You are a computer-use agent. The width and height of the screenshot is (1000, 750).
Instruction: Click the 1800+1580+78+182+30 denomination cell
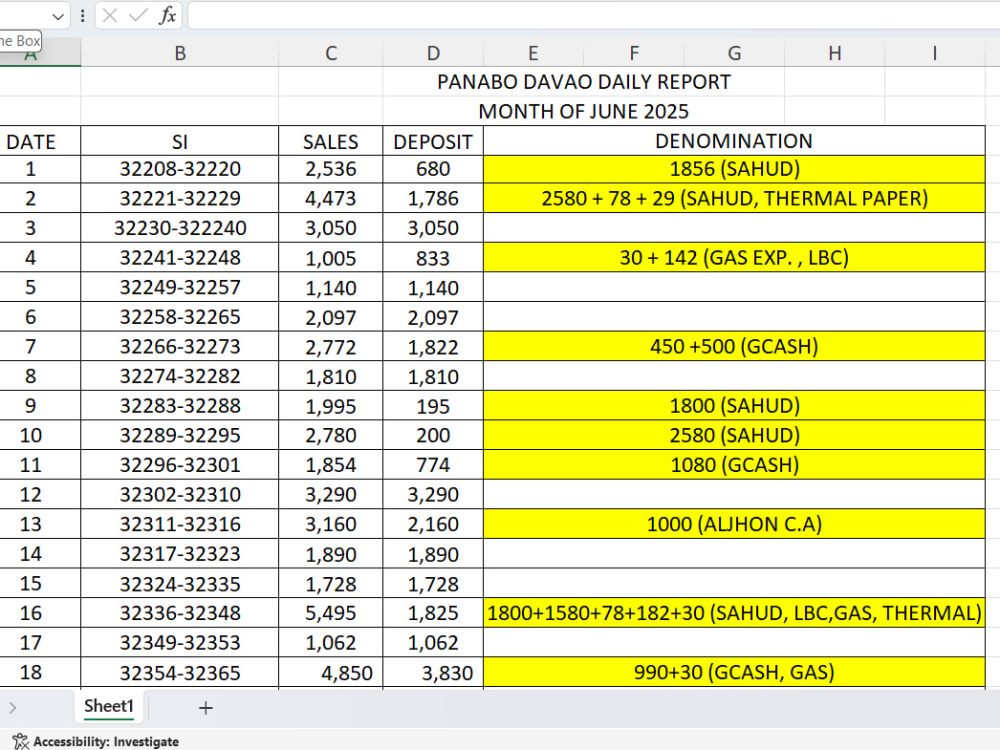pos(734,613)
